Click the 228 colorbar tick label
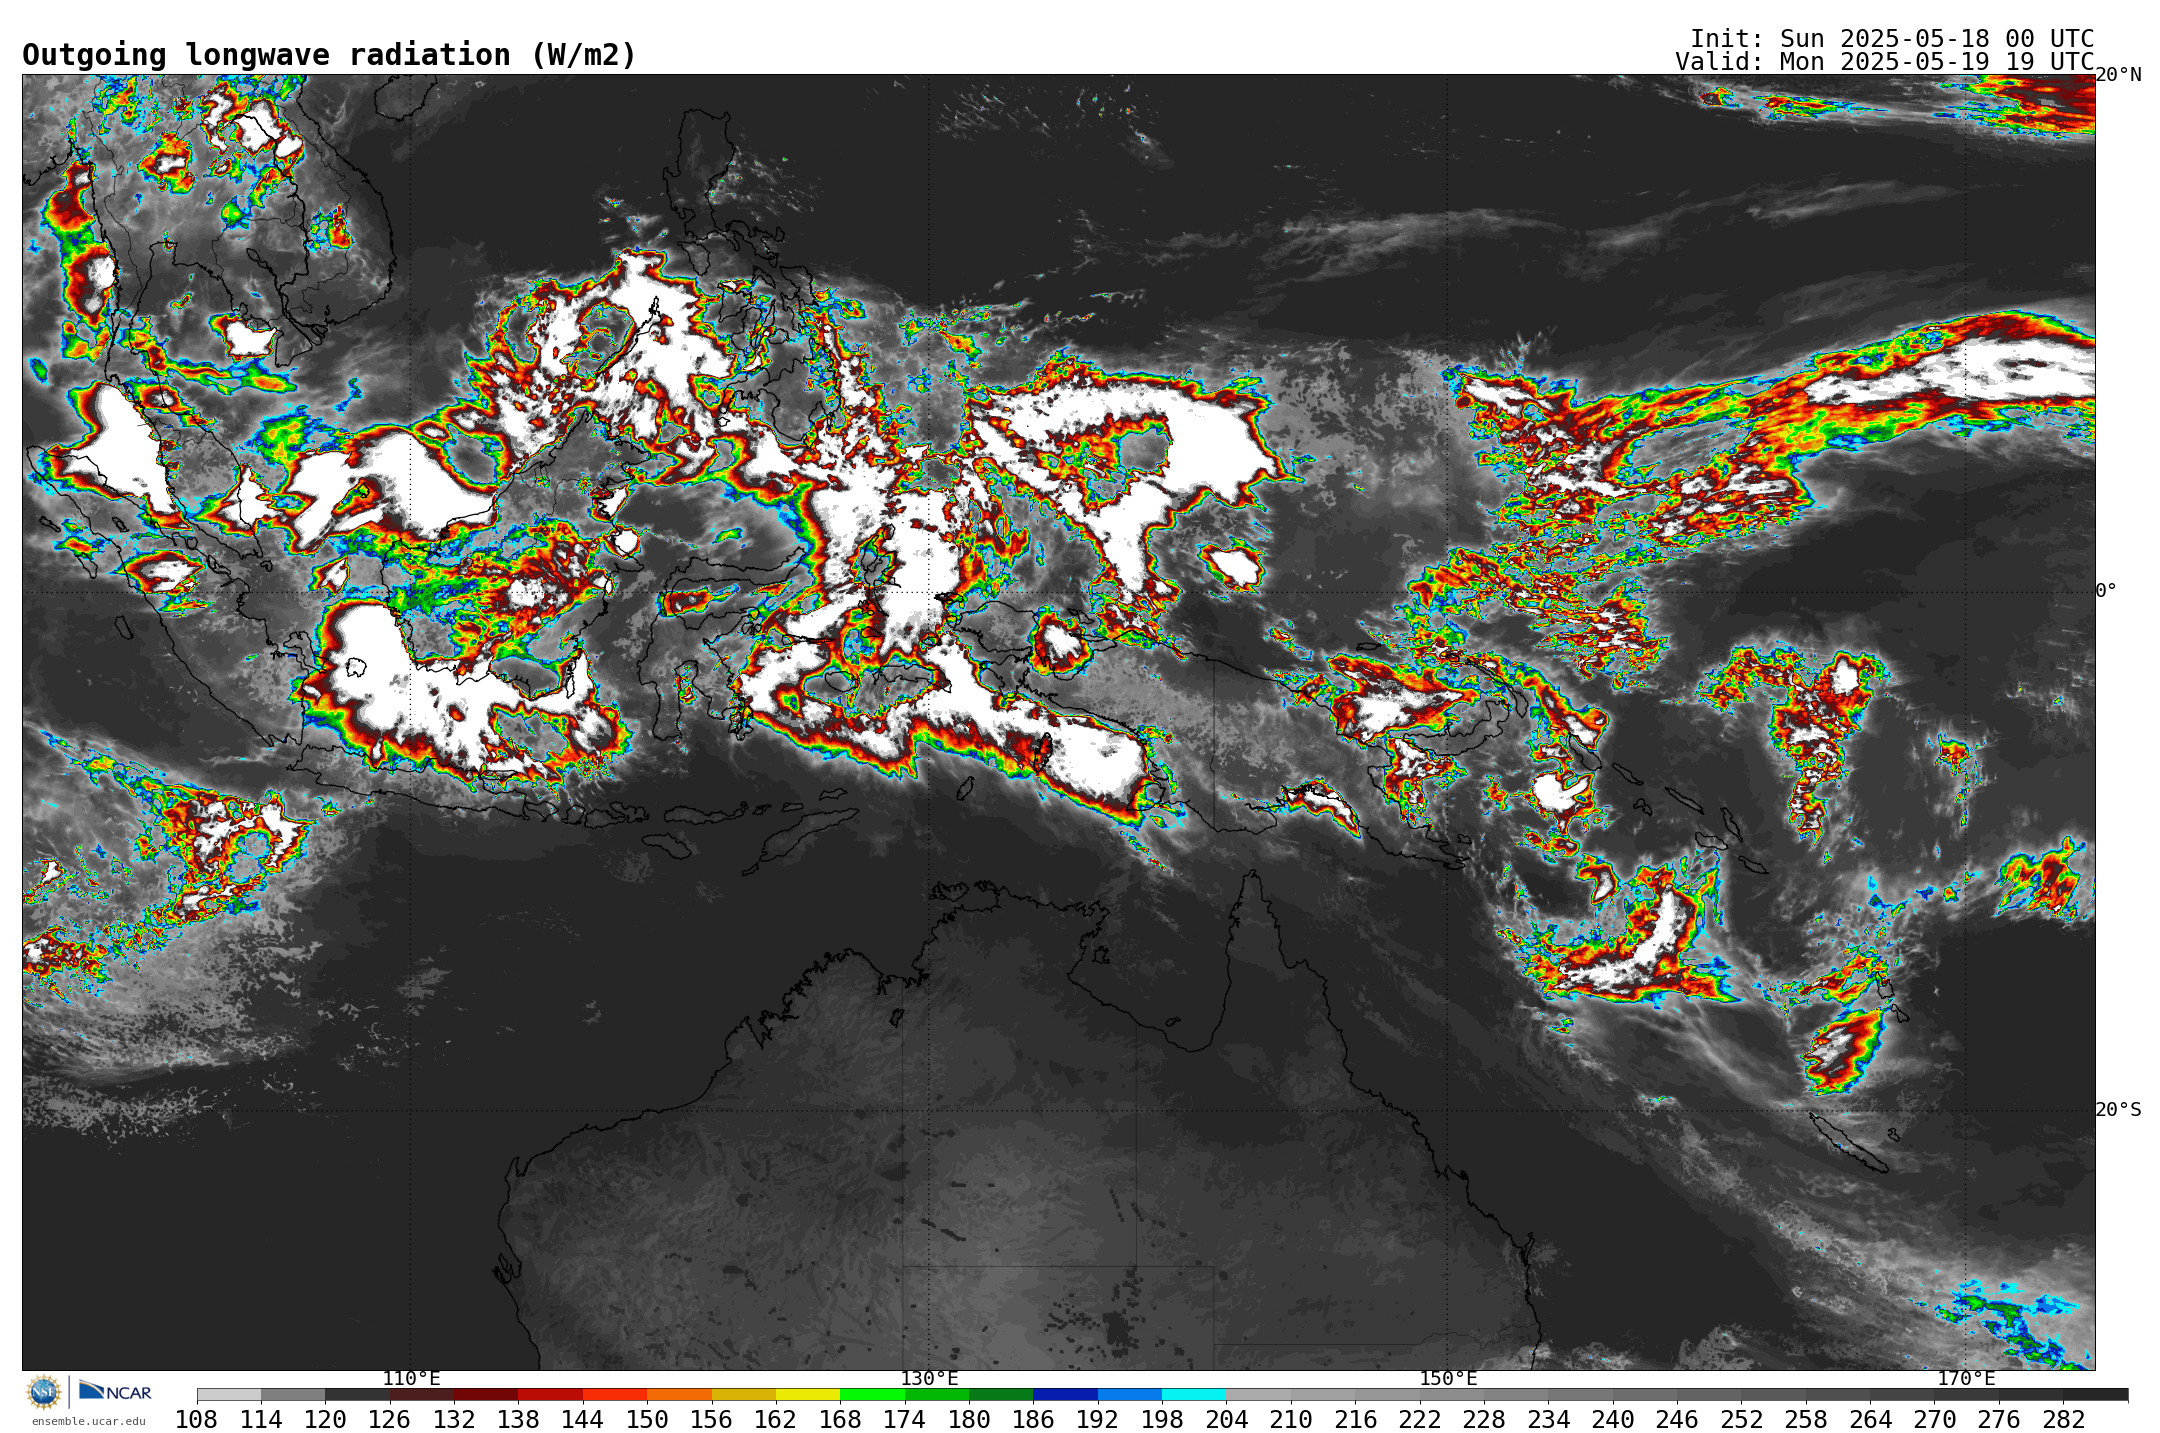The image size is (2160, 1433). click(1484, 1420)
